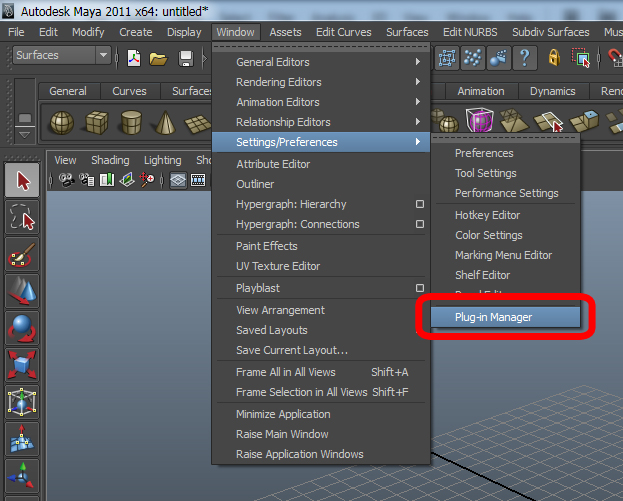Toggle the film gate viewport icon

(x=198, y=180)
